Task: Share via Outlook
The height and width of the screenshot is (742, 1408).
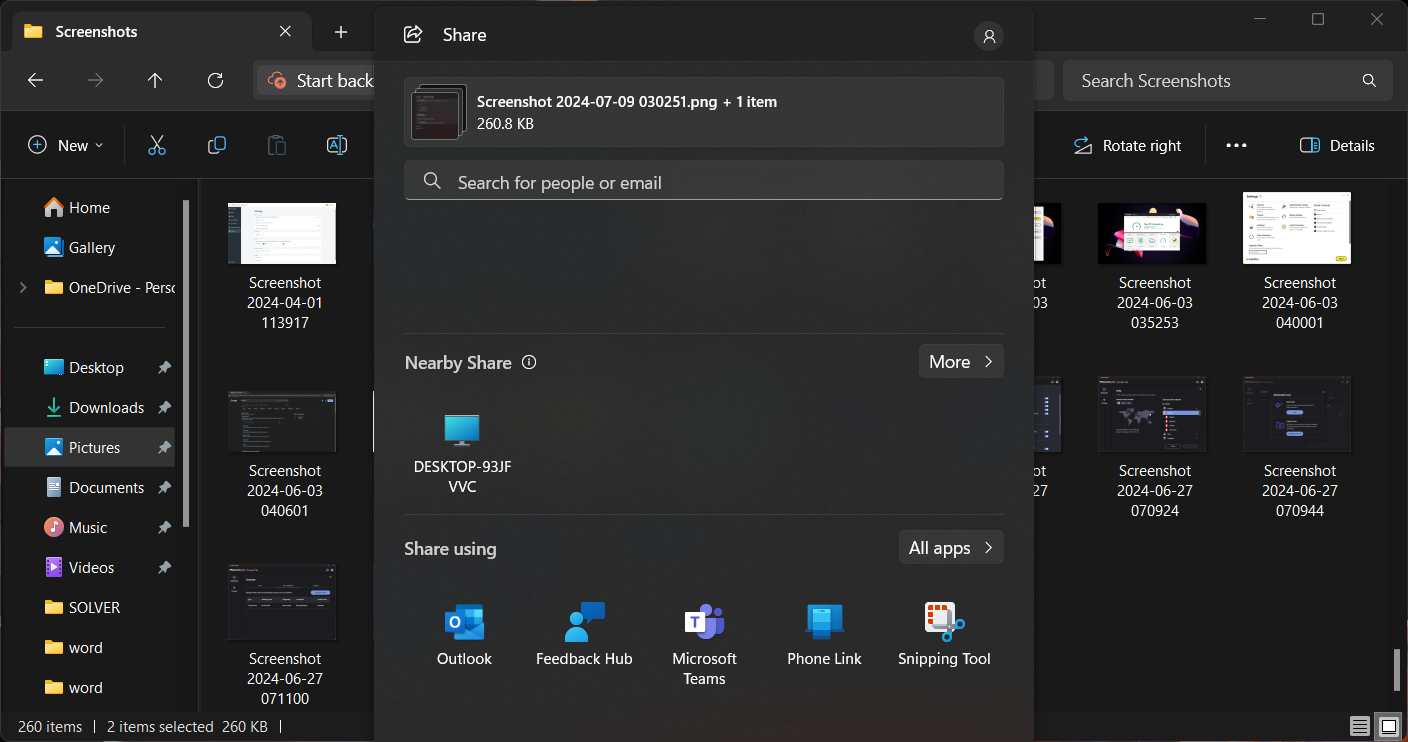Action: coord(463,633)
